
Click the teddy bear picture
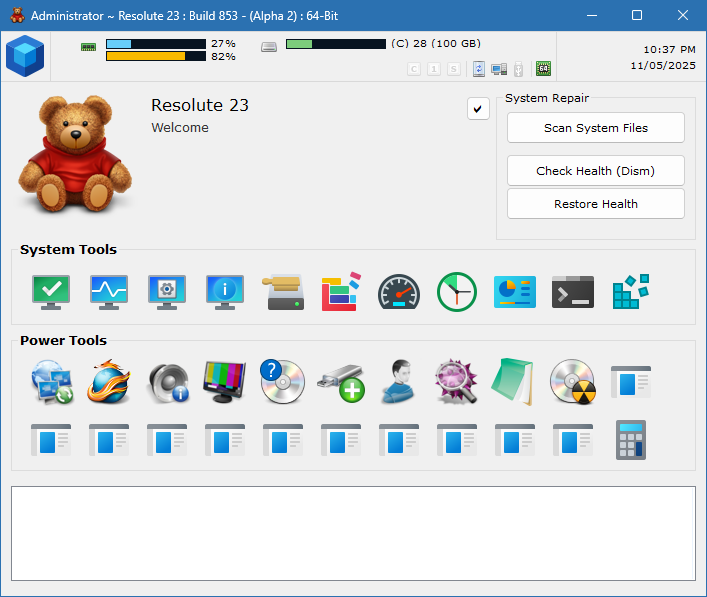[74, 153]
